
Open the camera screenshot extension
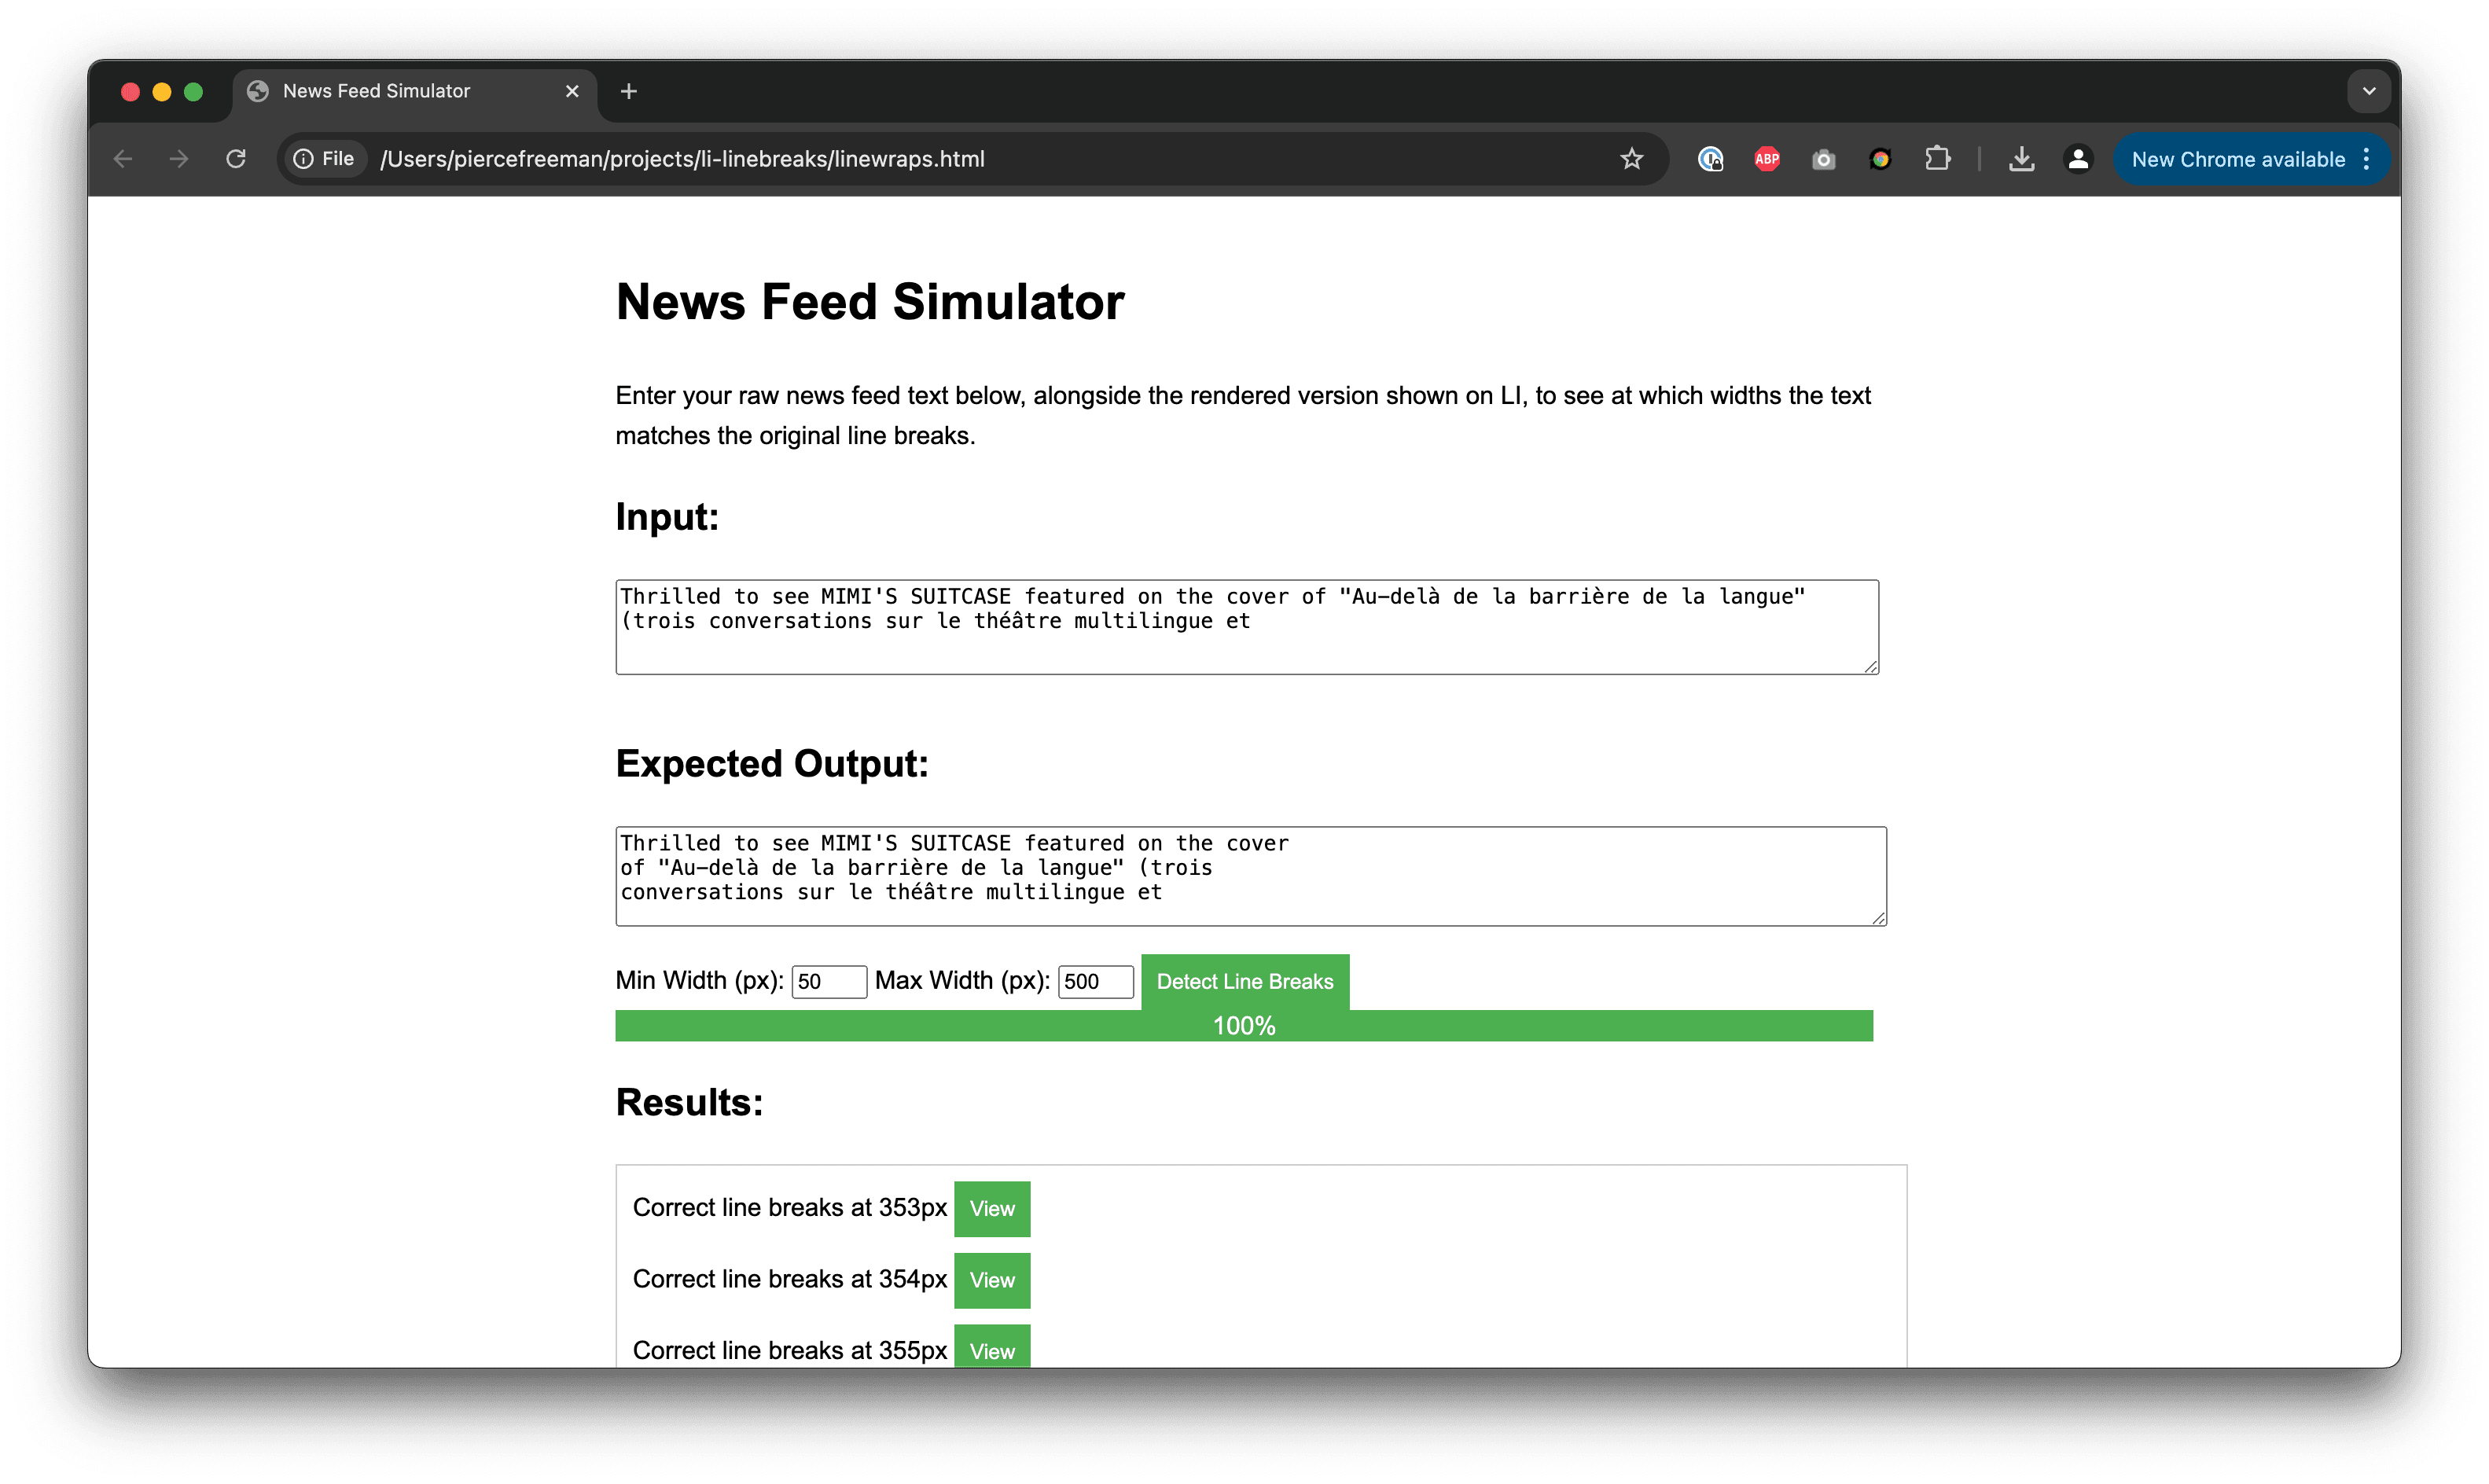1824,159
